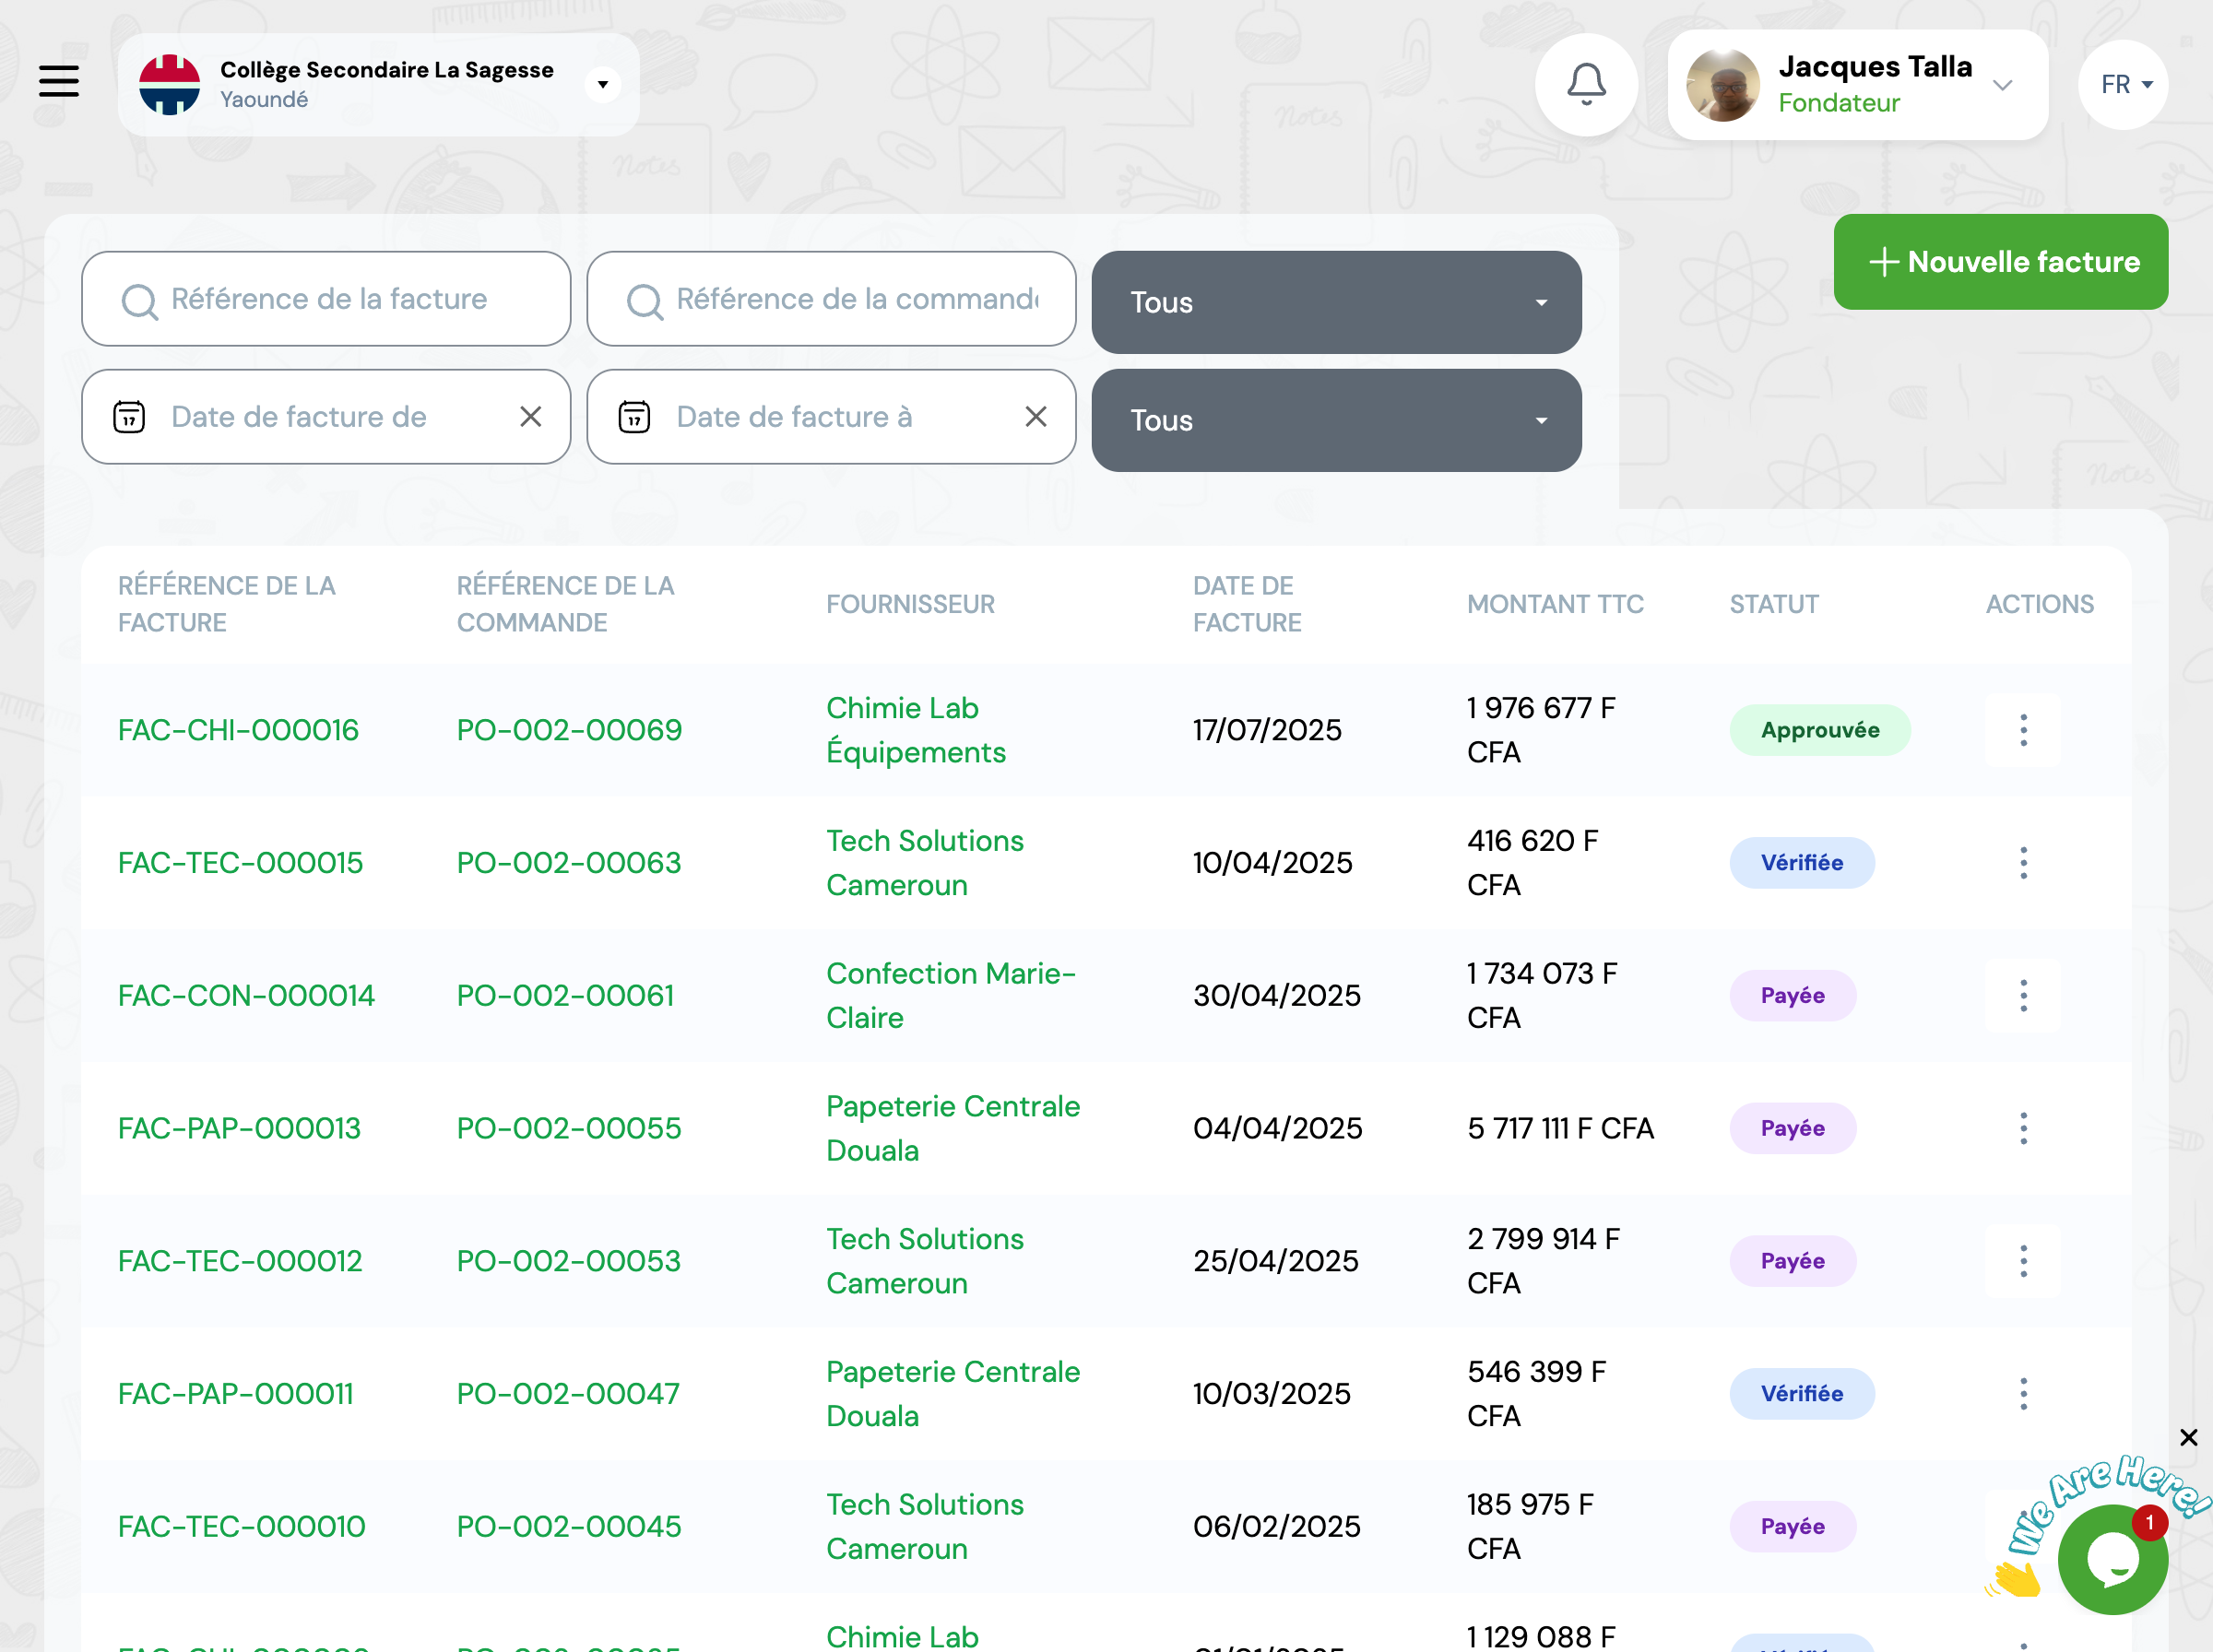Expand the Collège Secondaire La Sagesse selector
Image resolution: width=2213 pixels, height=1652 pixels.
pos(602,85)
